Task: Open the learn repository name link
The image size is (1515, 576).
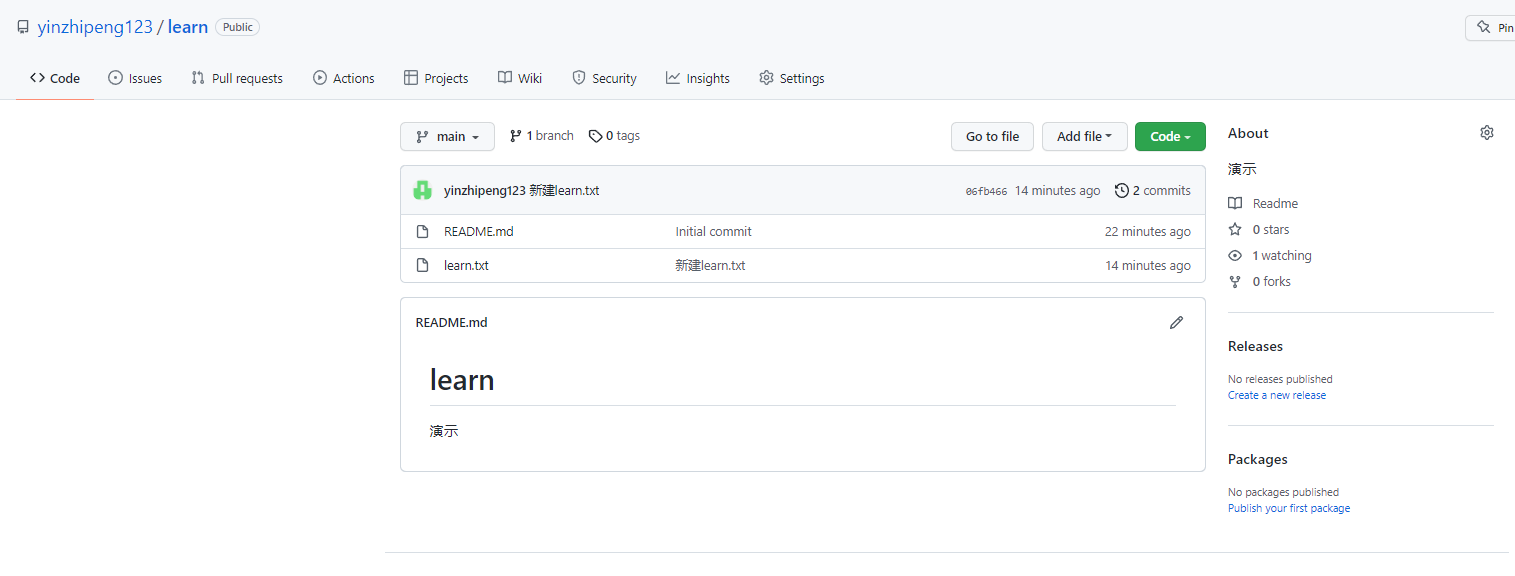Action: [188, 27]
